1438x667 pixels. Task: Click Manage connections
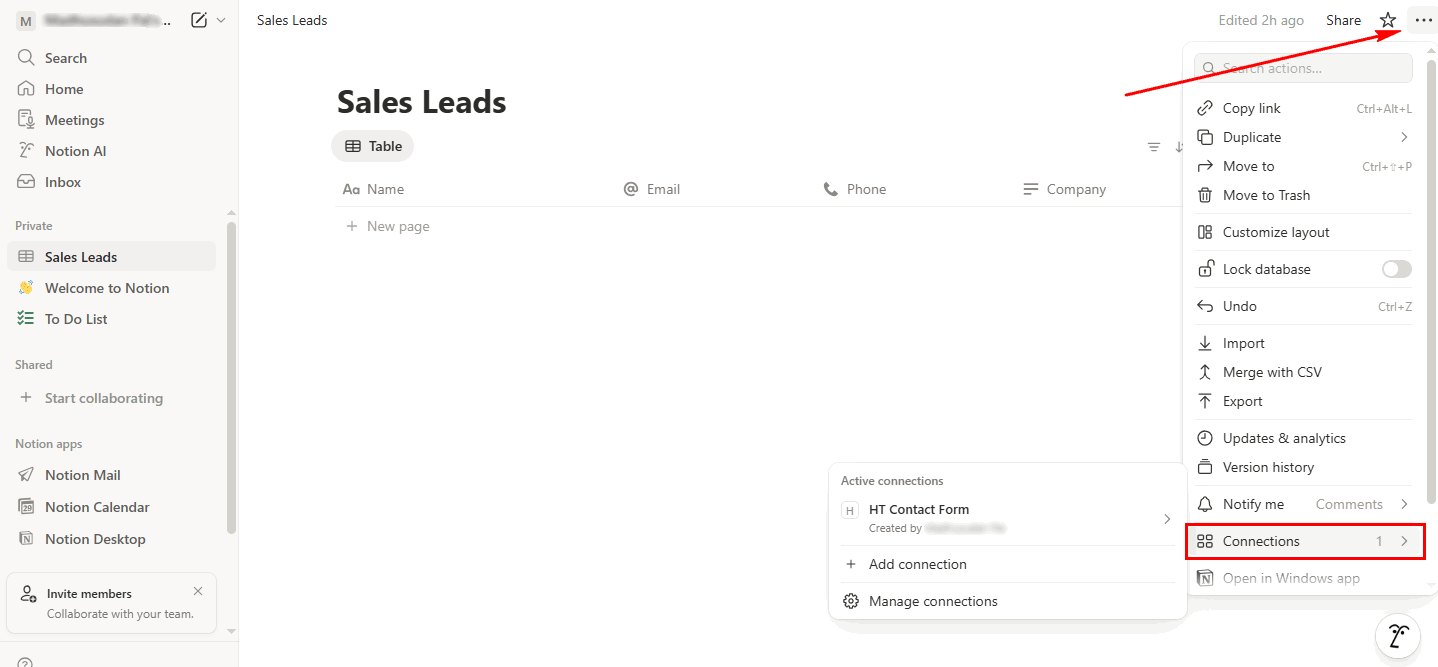click(x=932, y=601)
